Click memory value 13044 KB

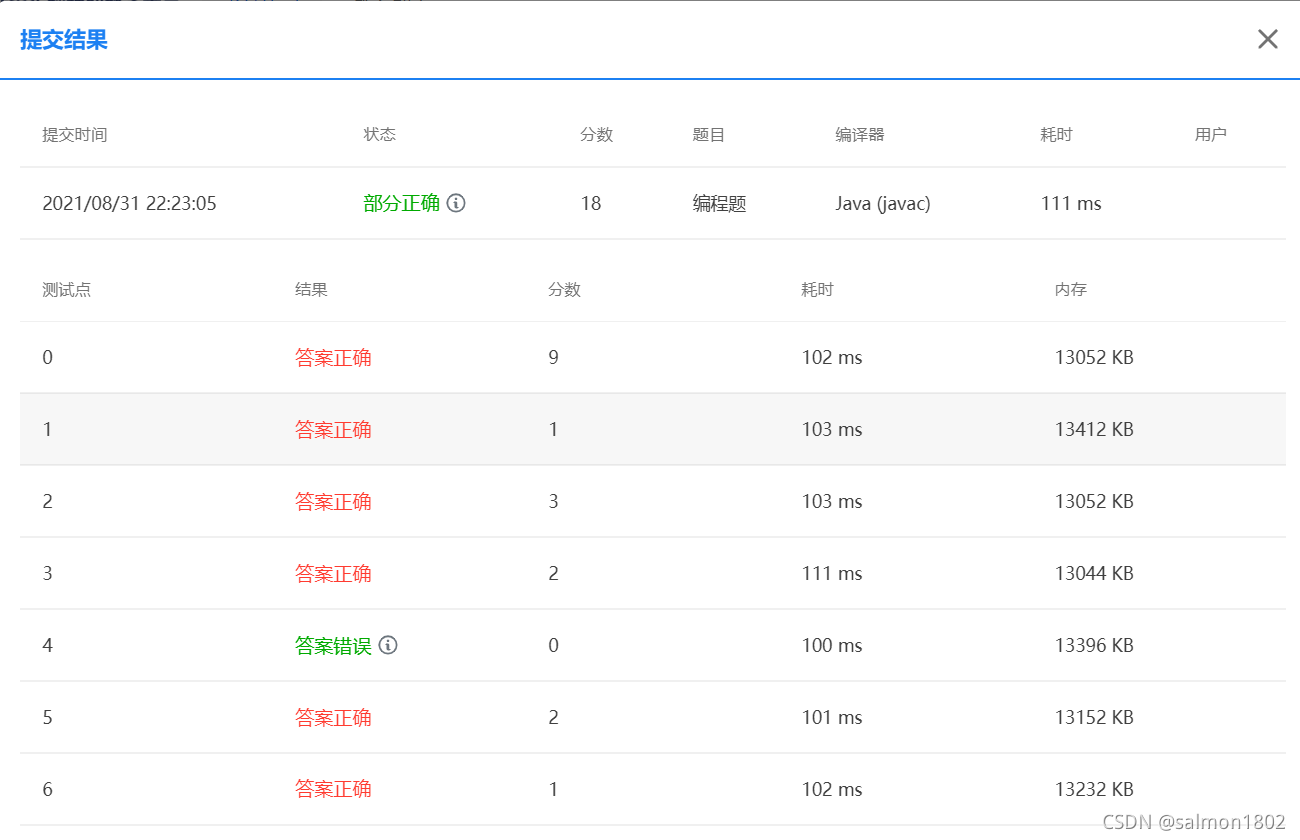click(x=1094, y=573)
